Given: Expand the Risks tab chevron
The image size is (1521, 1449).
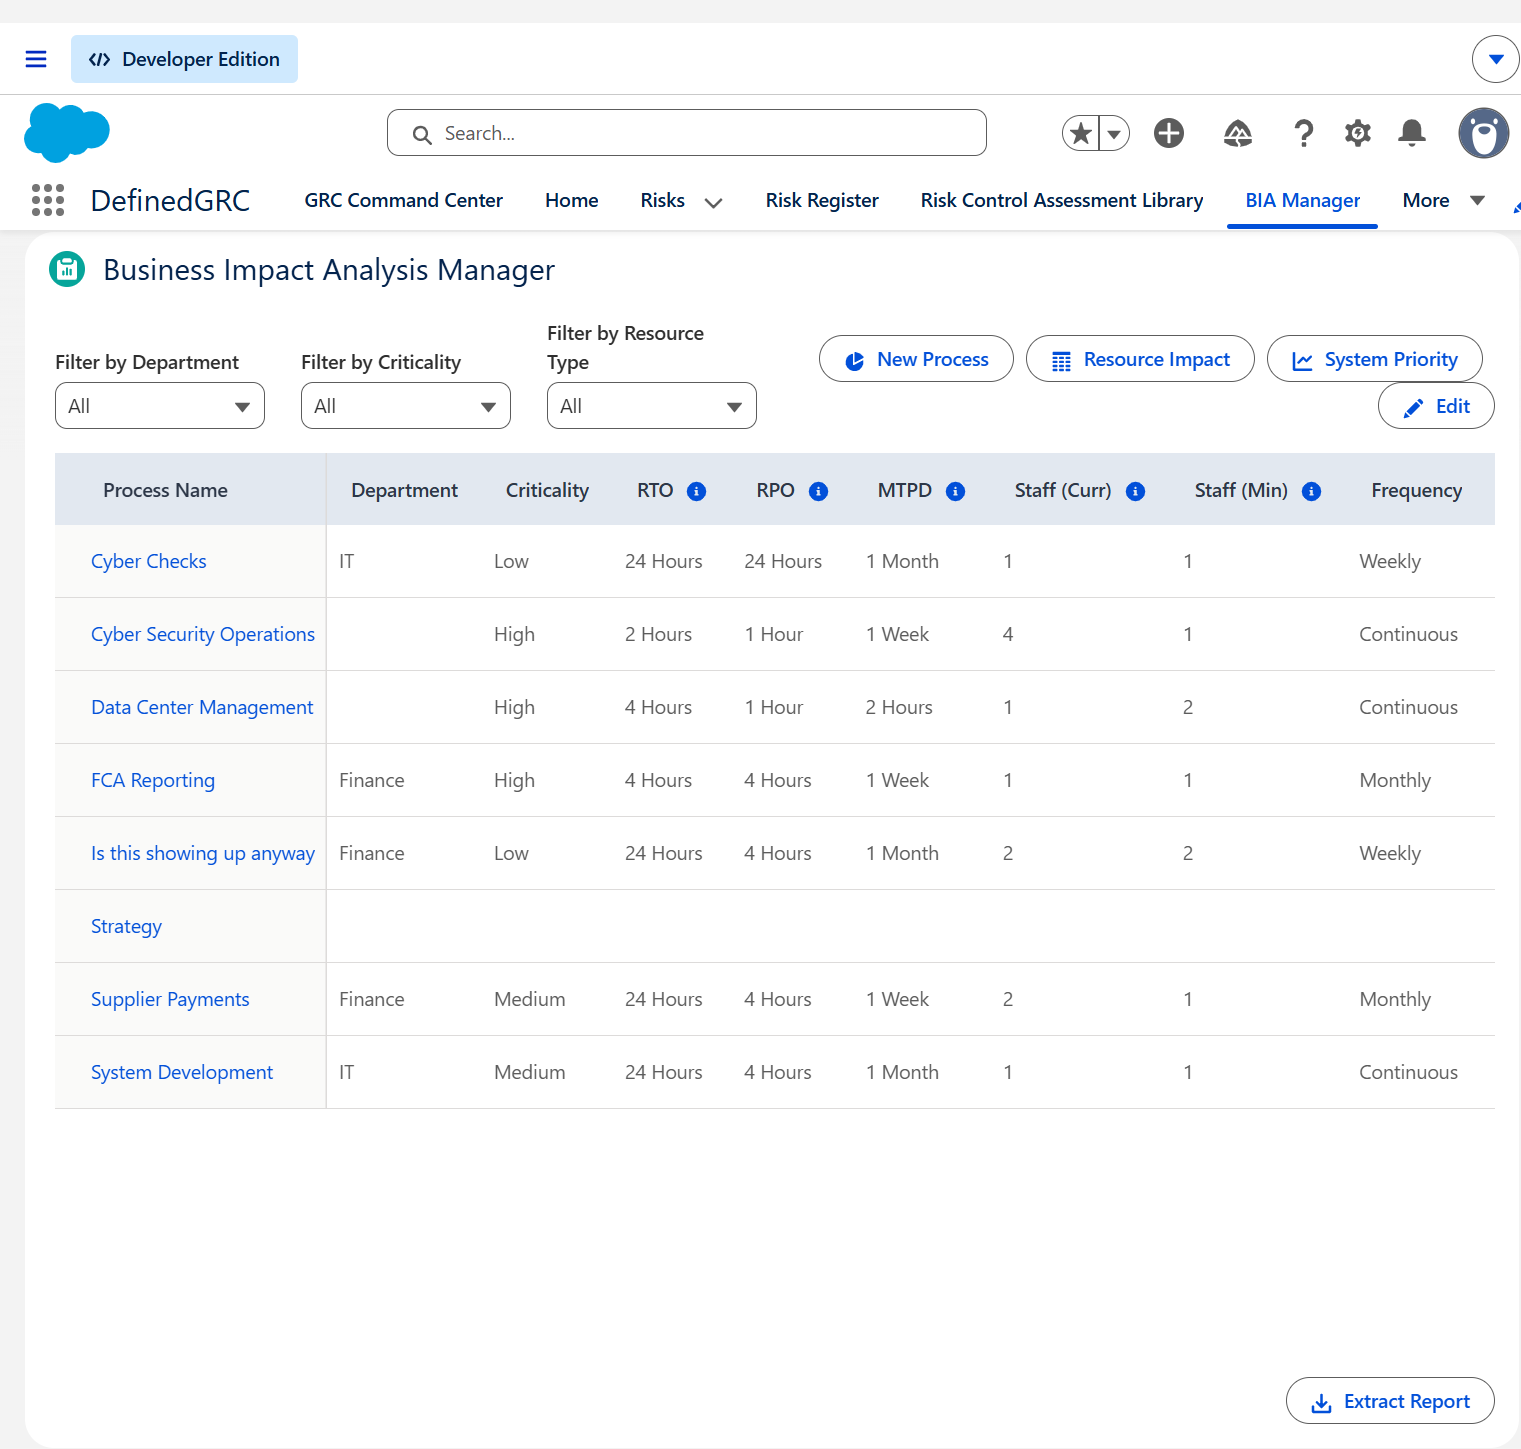Looking at the screenshot, I should [x=713, y=202].
